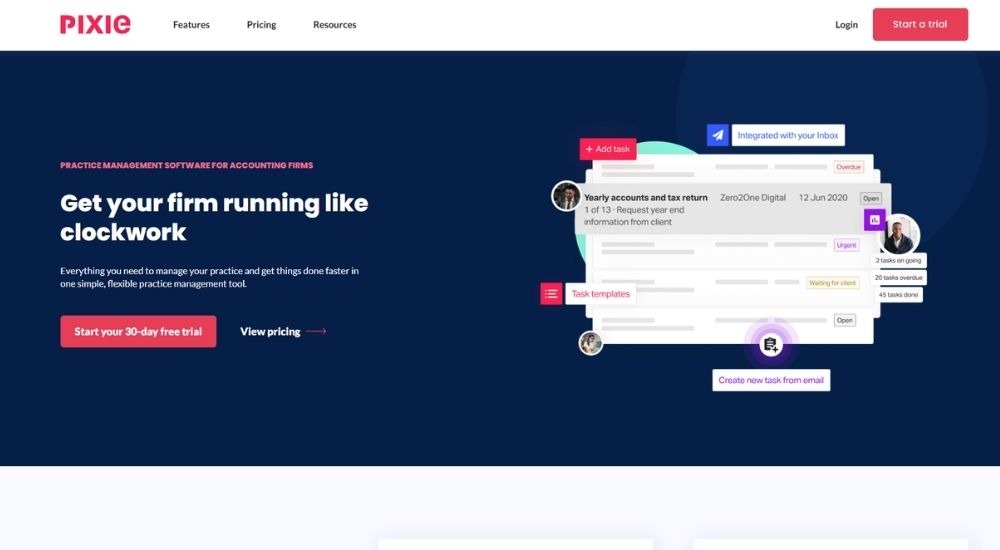Viewport: 1000px width, 550px height.
Task: Click Start your 30-day free trial
Action: (x=138, y=331)
